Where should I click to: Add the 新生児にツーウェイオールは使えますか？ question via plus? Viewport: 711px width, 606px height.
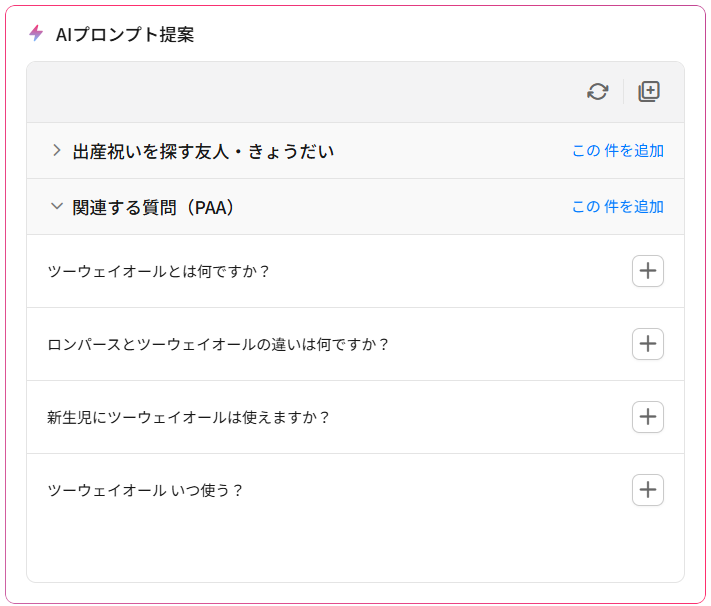pyautogui.click(x=648, y=417)
